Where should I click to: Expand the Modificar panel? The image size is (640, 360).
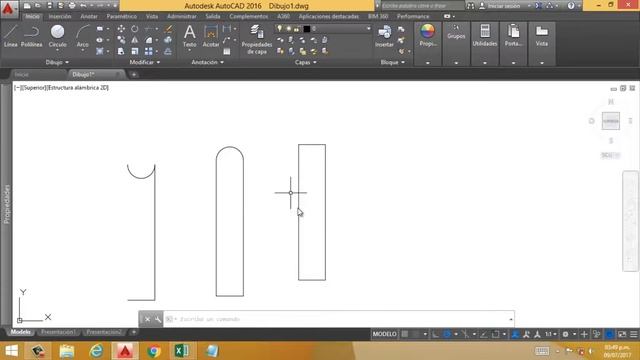coord(145,62)
